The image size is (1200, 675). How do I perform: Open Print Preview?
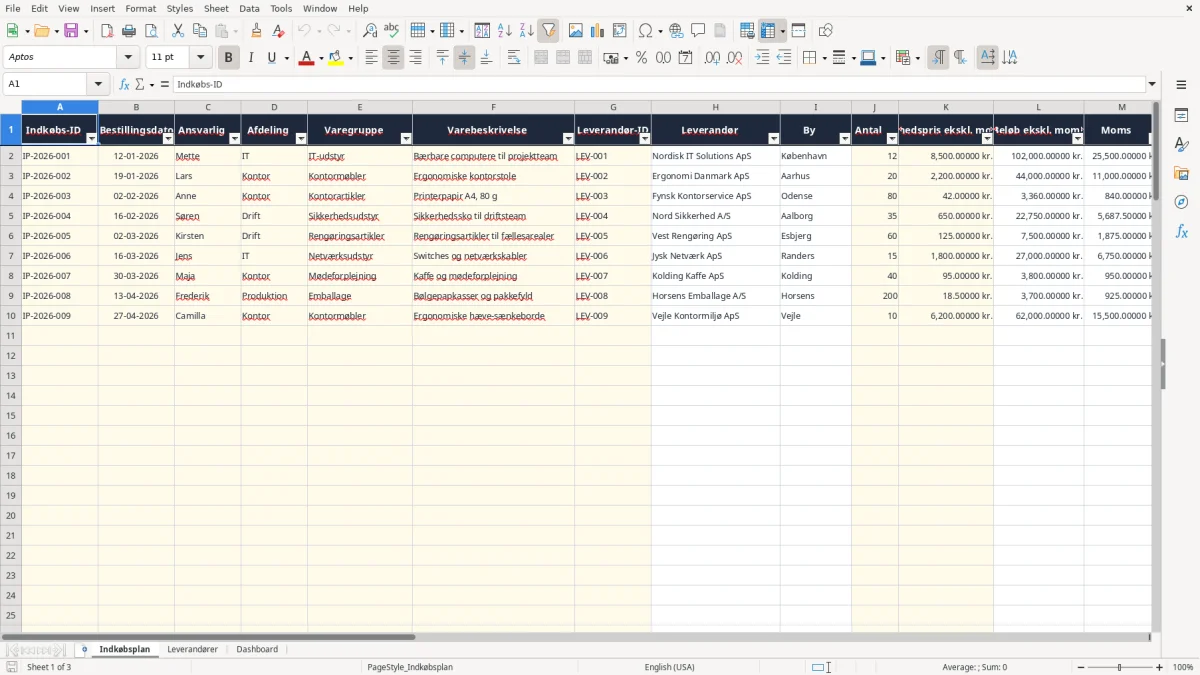point(150,31)
